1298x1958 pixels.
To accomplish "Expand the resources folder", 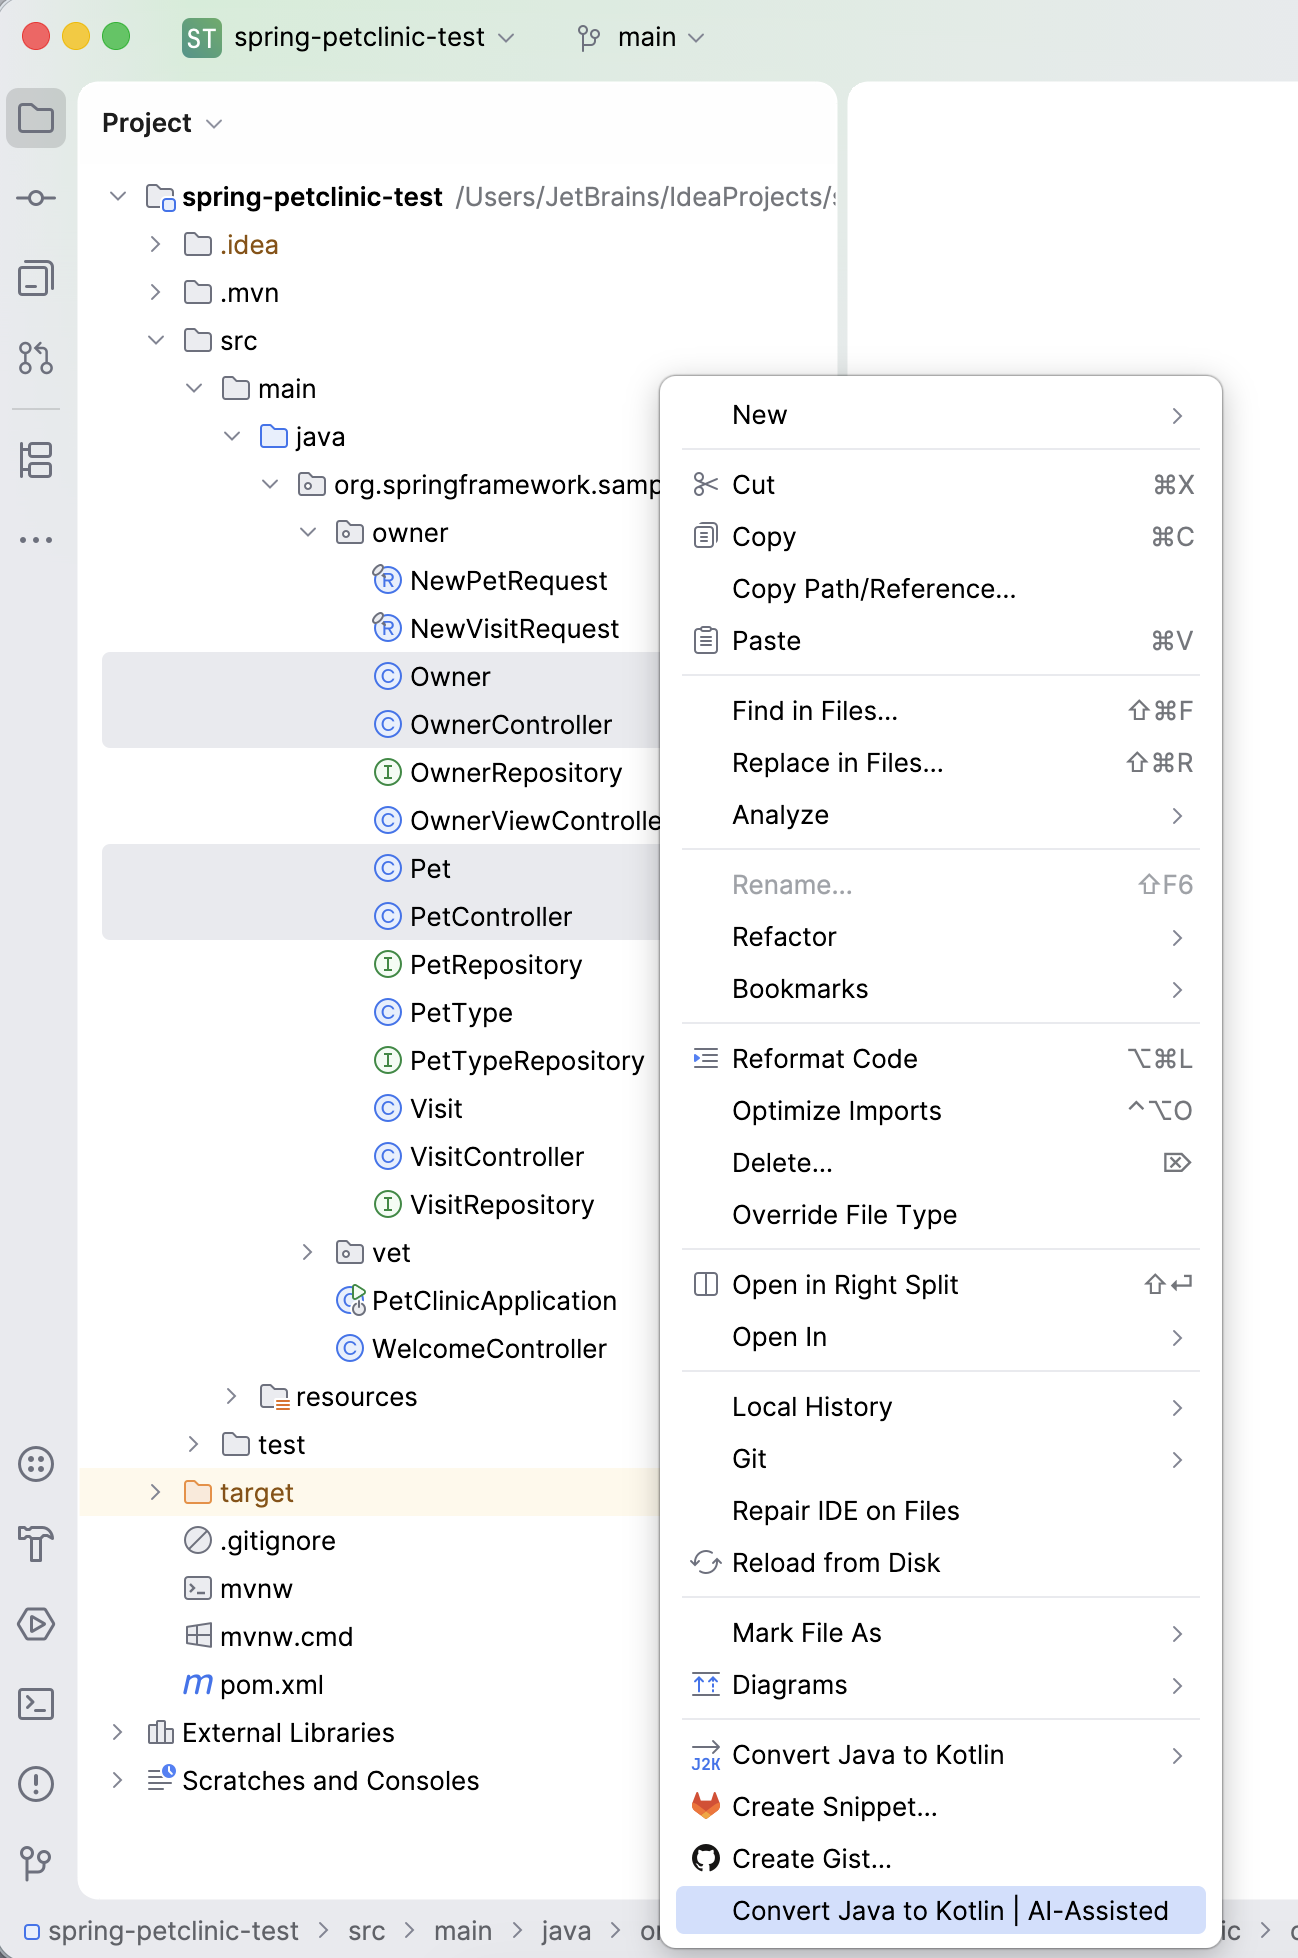I will (232, 1396).
